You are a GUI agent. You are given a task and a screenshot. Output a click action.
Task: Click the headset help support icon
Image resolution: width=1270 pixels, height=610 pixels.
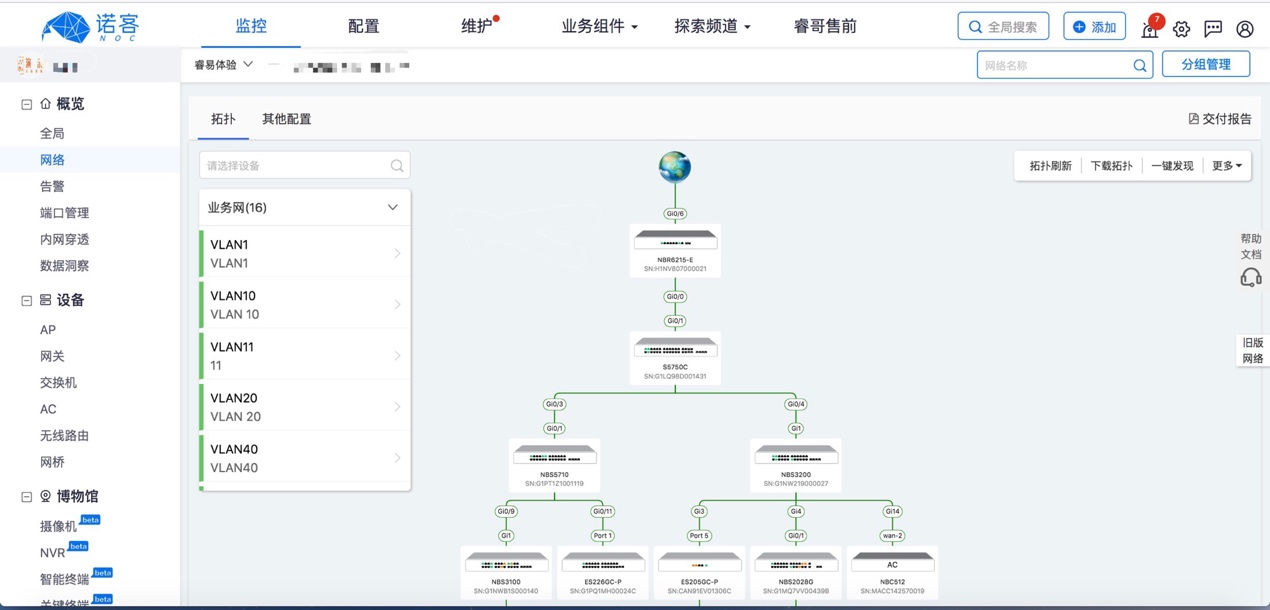[1251, 278]
